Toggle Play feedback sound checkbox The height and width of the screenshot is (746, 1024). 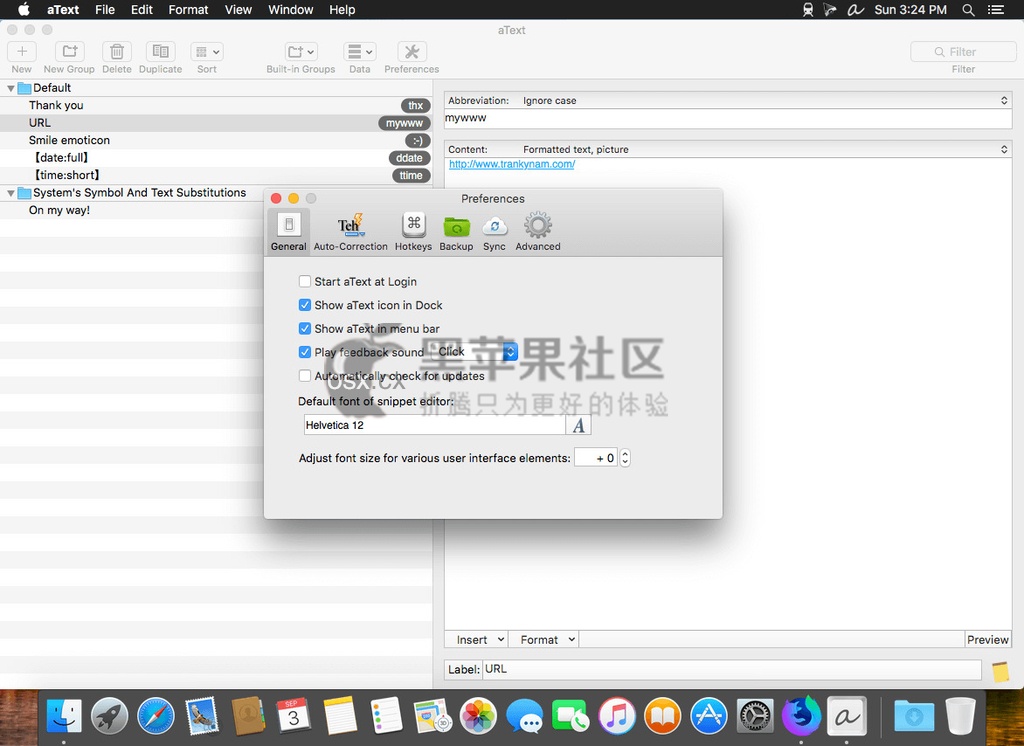click(x=305, y=352)
